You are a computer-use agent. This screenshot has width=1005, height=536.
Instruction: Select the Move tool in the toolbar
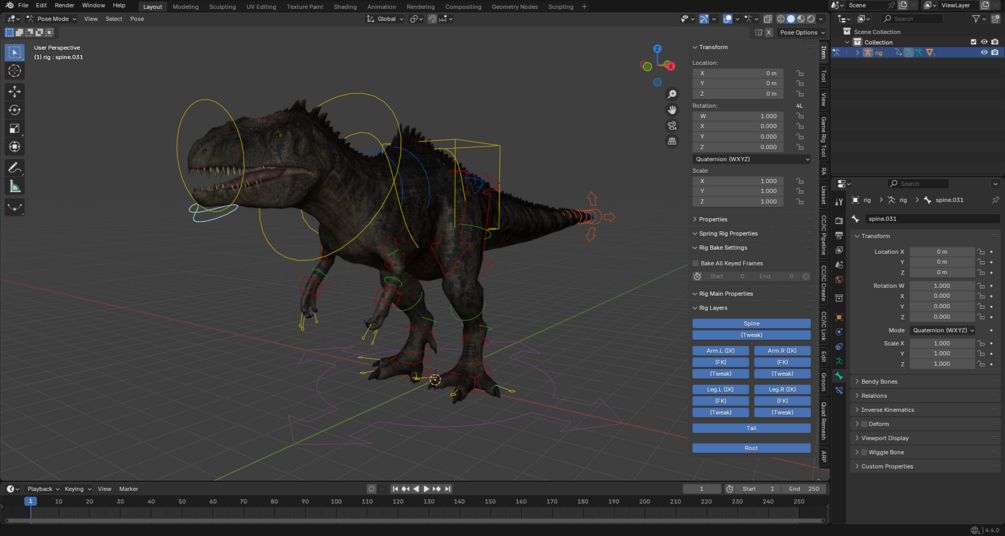pos(15,91)
